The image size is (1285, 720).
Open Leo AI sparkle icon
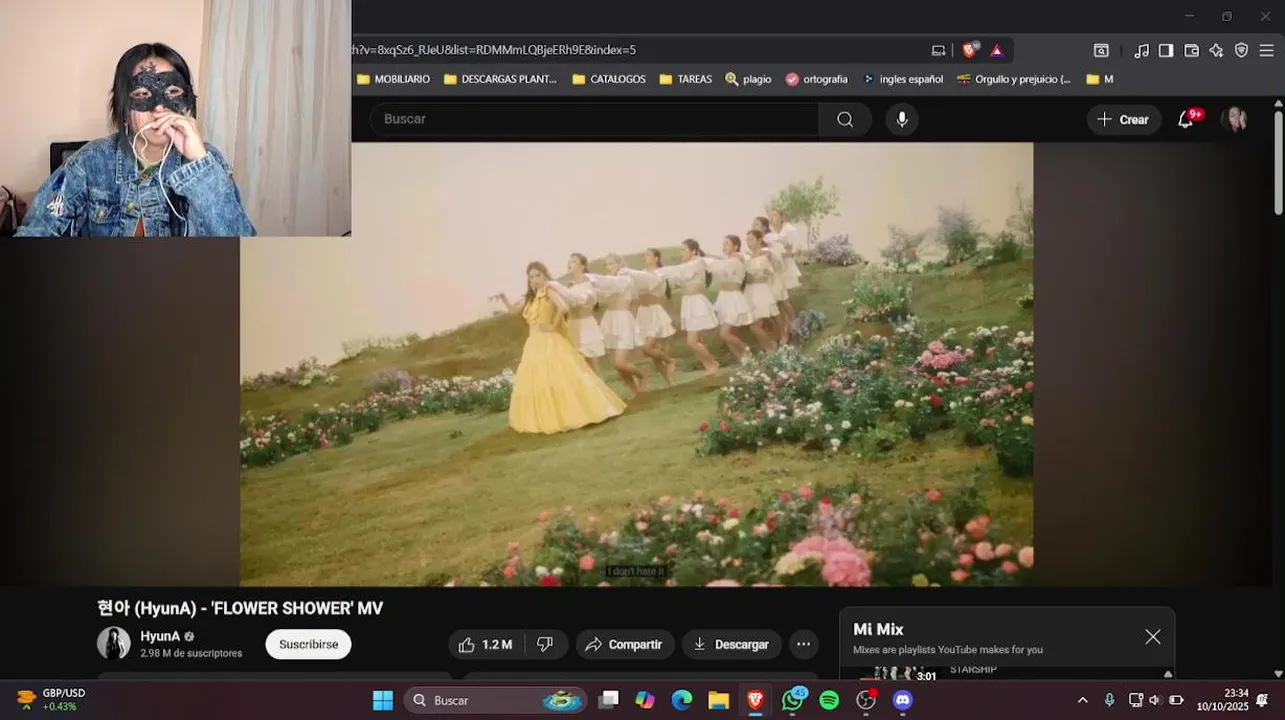[x=1216, y=50]
